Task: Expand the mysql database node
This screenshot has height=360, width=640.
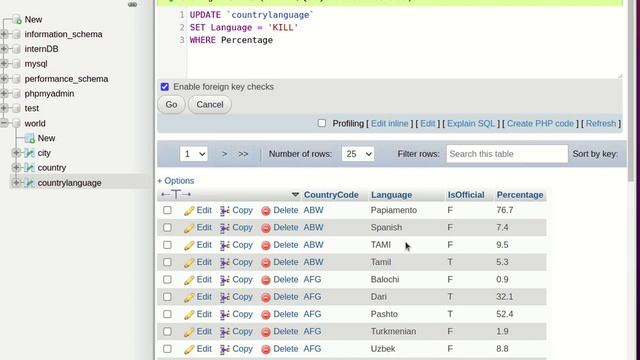Action: click(4, 64)
